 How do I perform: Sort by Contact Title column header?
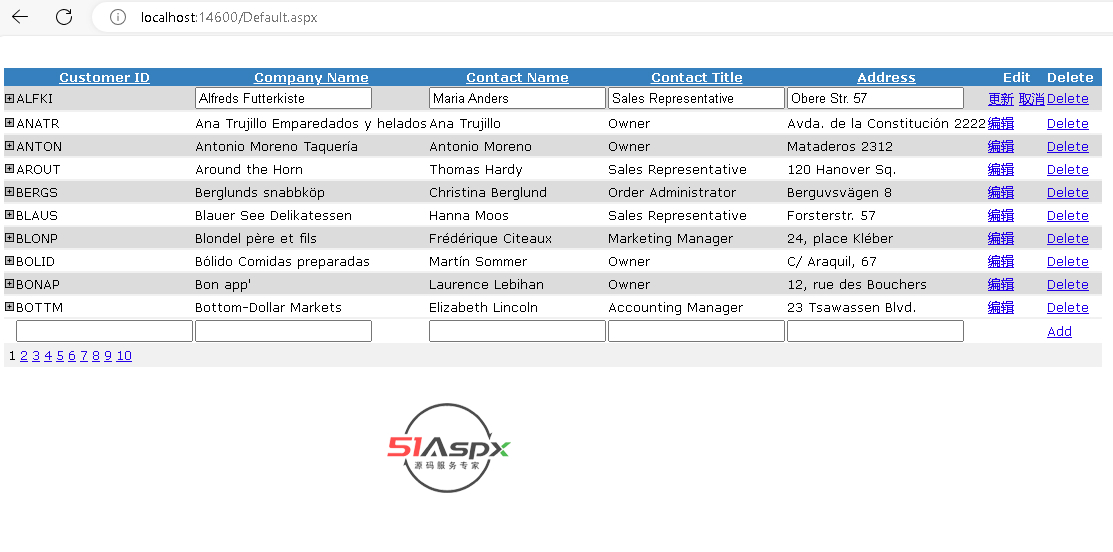[x=696, y=77]
